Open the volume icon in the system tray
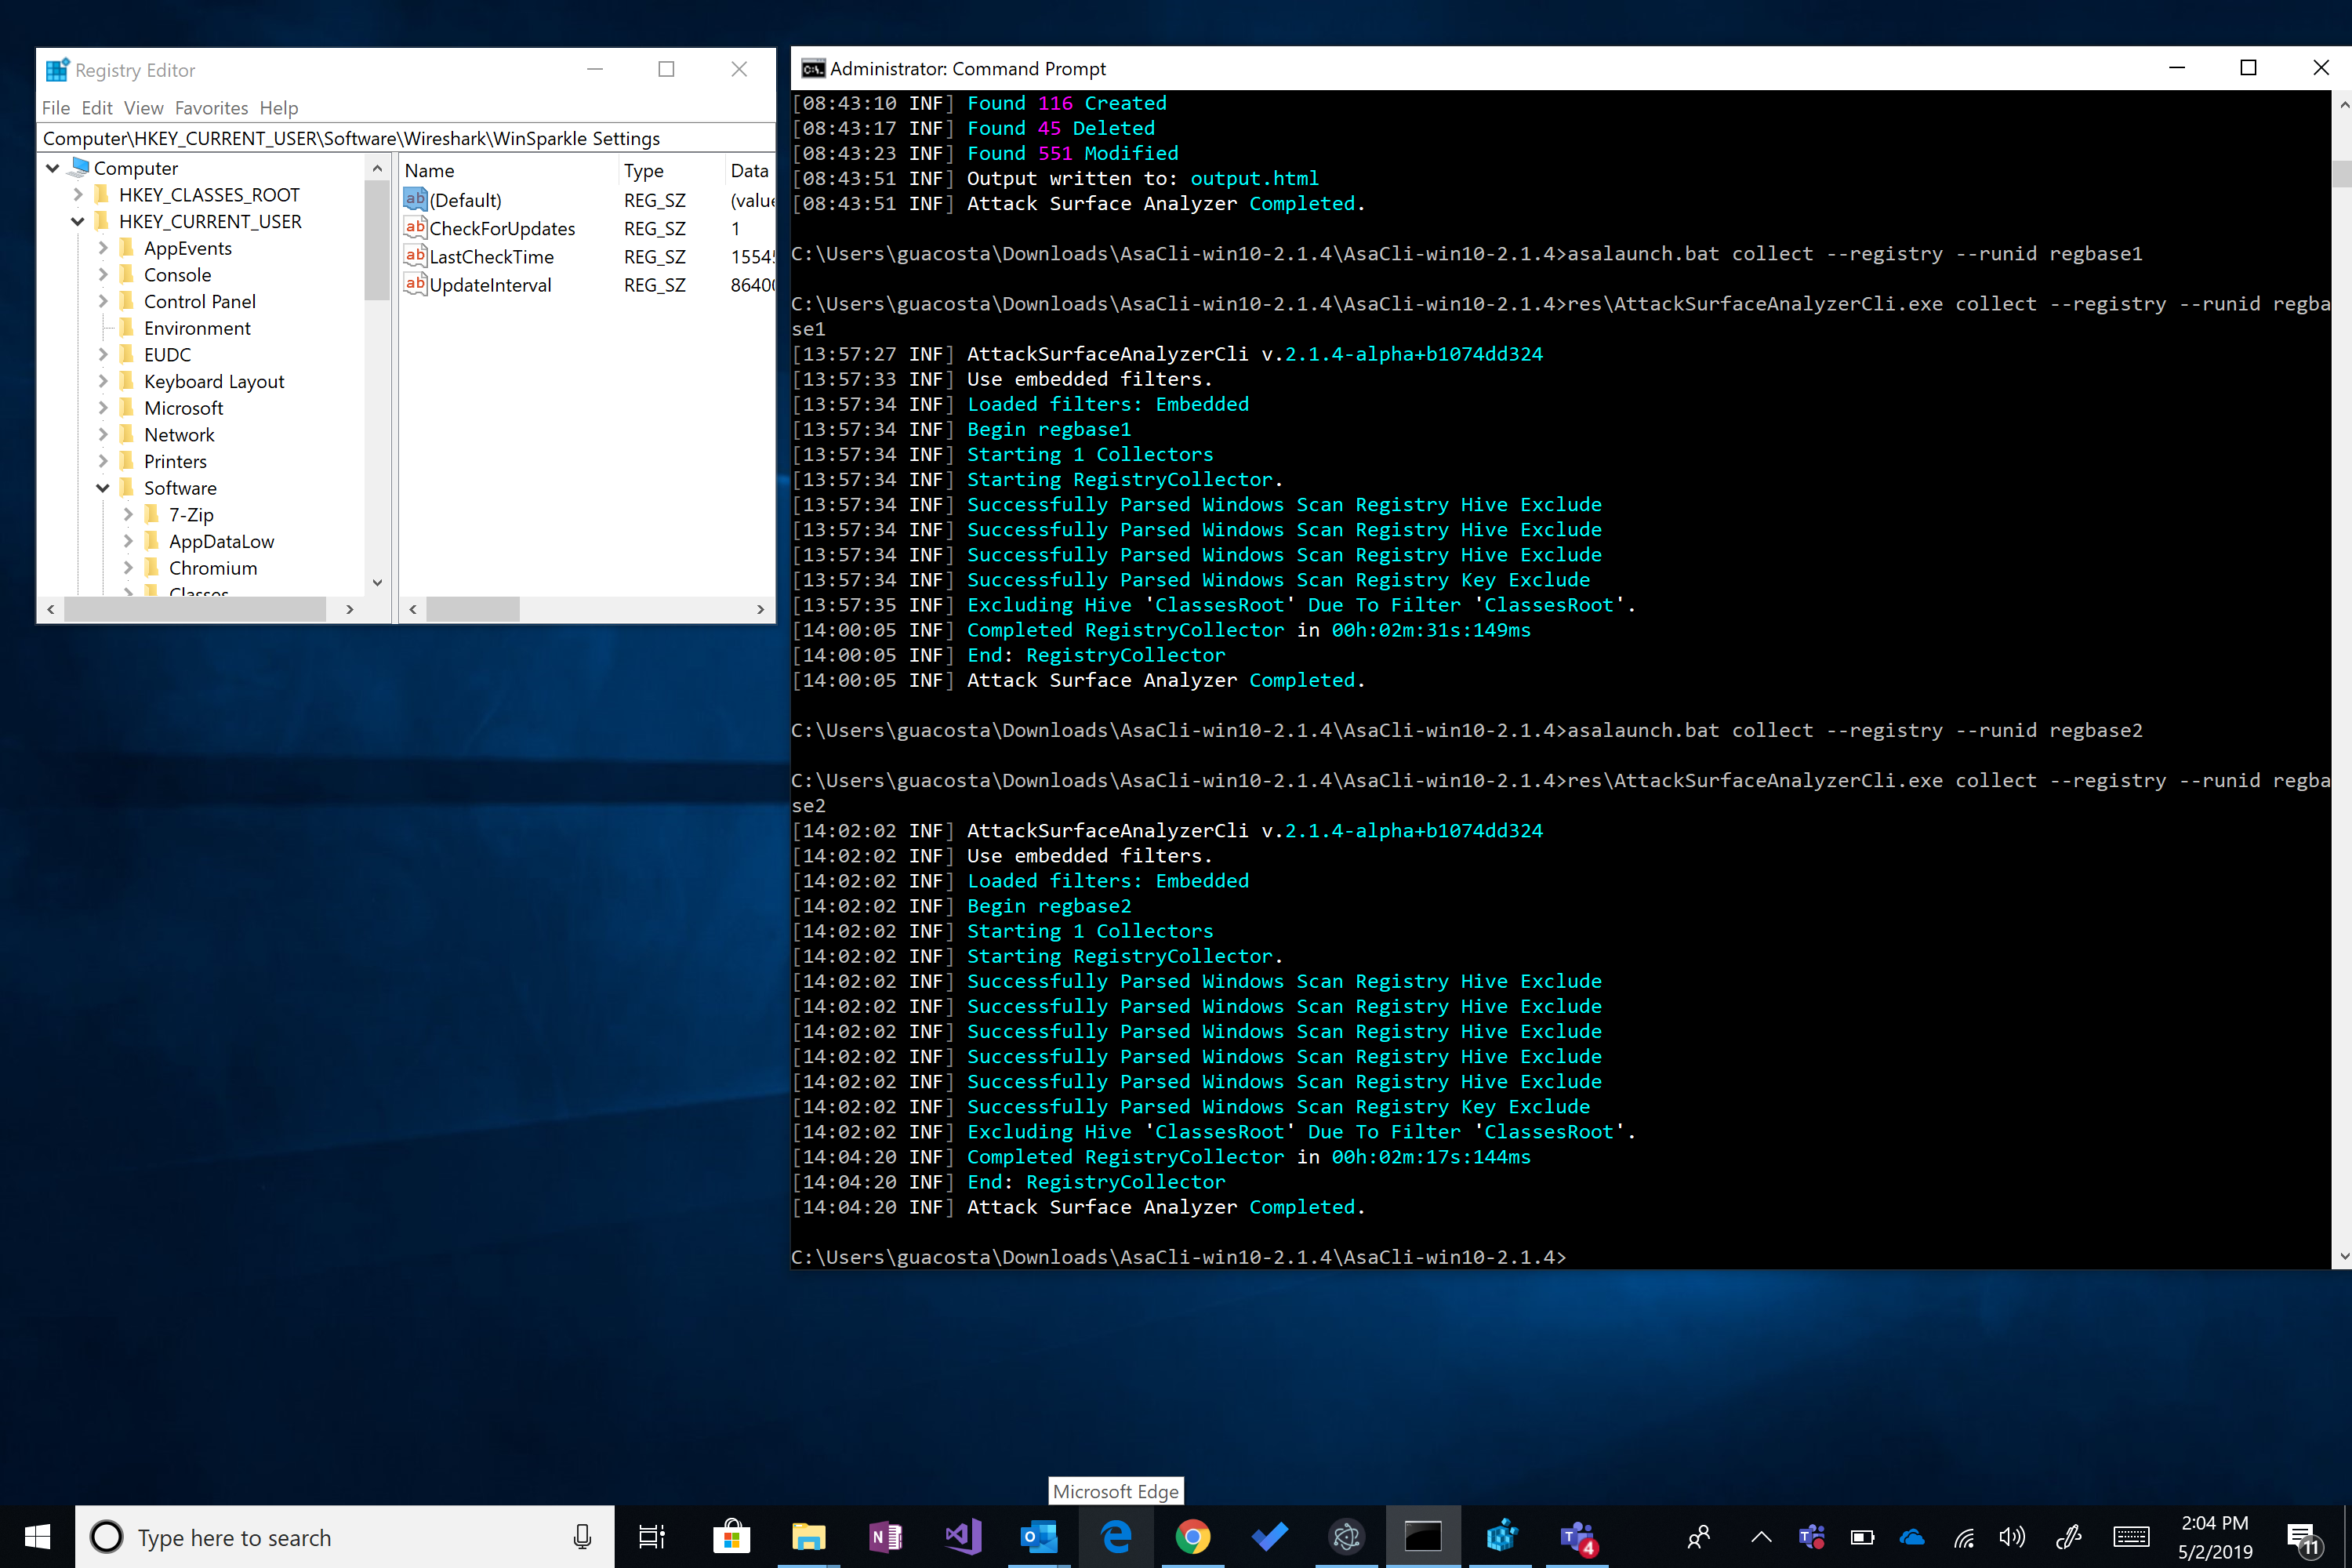Viewport: 2352px width, 1568px height. (x=2013, y=1537)
